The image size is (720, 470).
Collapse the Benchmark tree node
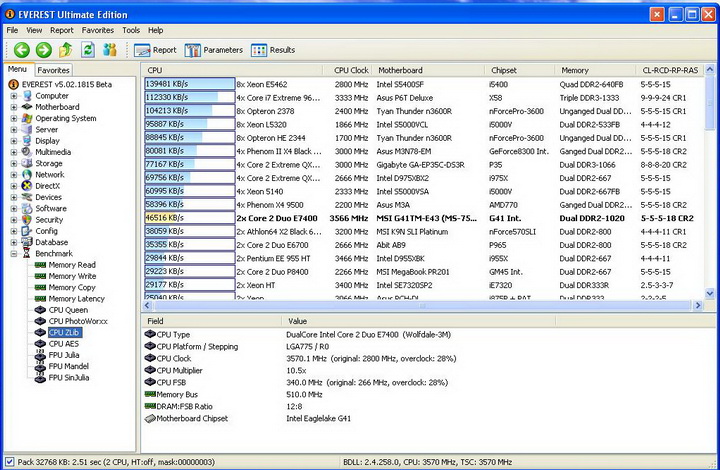(x=14, y=253)
